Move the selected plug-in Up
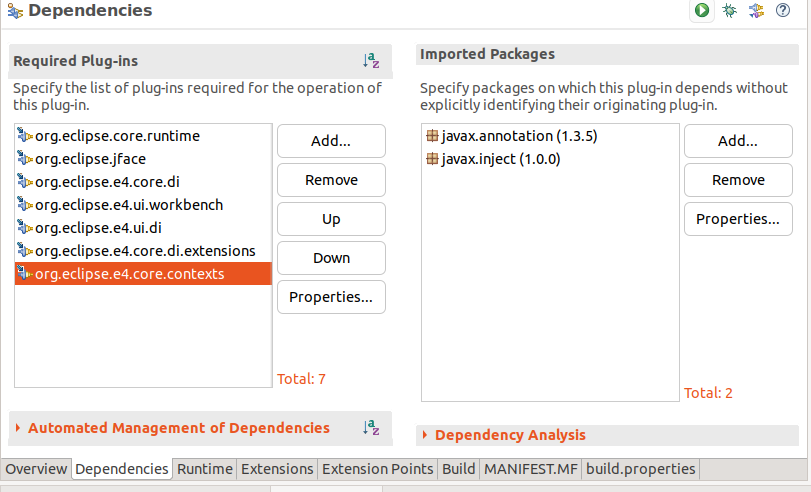 (x=331, y=219)
